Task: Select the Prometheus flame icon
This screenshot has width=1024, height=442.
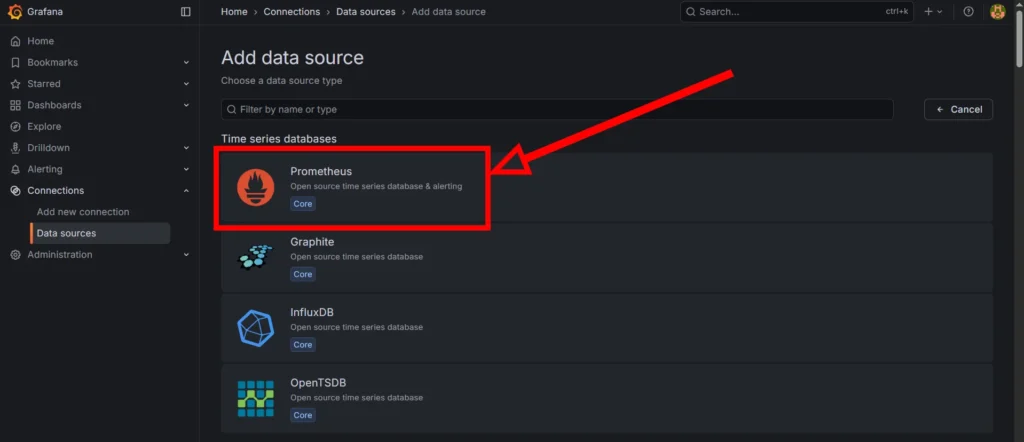Action: pos(255,187)
